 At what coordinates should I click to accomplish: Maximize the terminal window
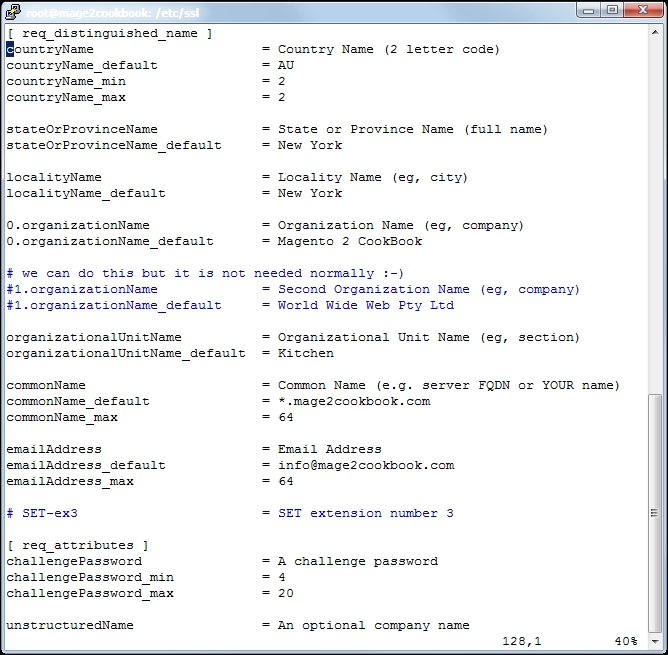tap(612, 10)
